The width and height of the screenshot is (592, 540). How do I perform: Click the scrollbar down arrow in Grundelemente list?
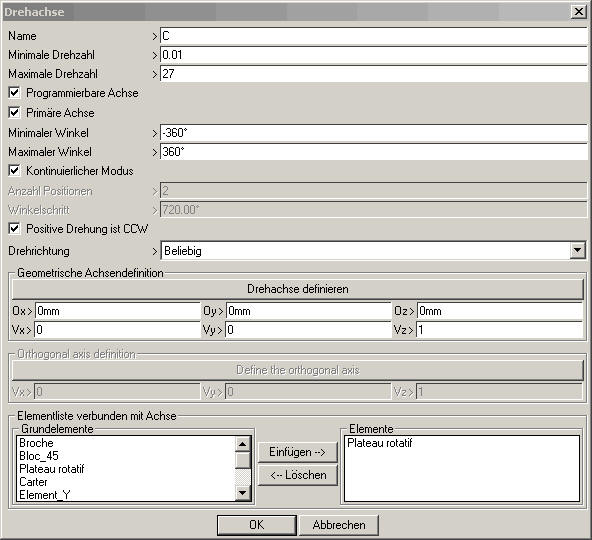click(242, 492)
